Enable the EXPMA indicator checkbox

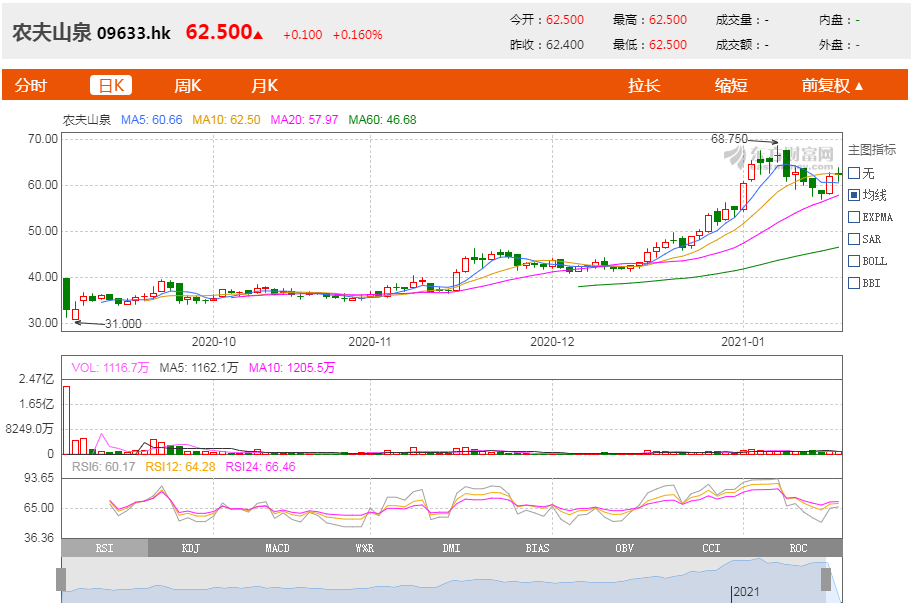point(854,217)
